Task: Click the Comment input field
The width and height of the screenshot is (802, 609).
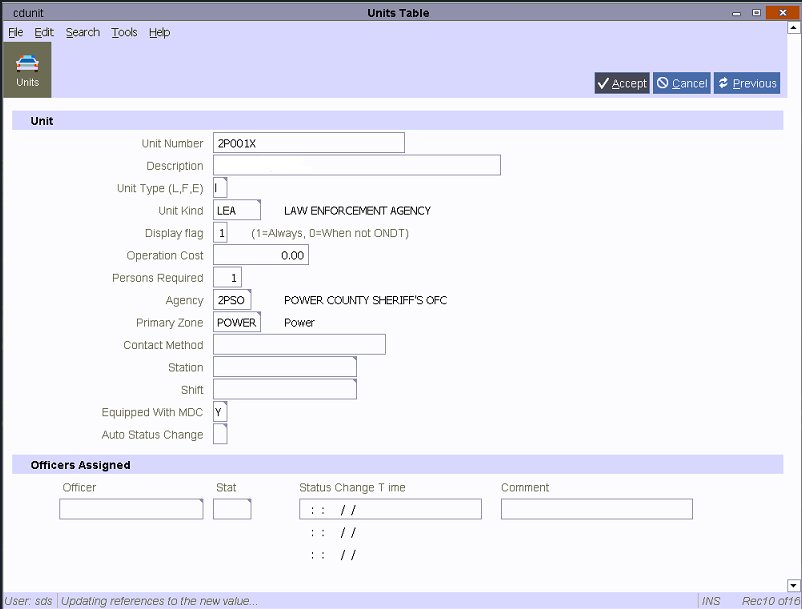Action: point(597,509)
